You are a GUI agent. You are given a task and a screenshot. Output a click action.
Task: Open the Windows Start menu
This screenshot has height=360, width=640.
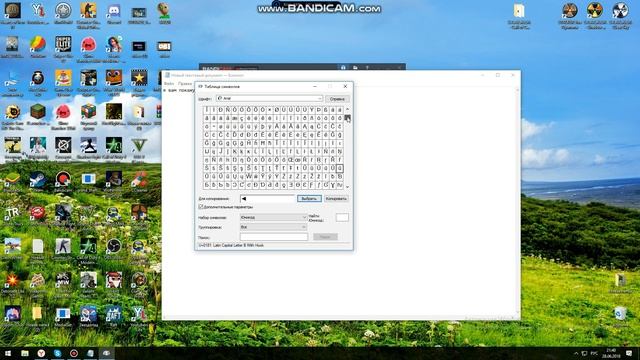click(x=8, y=353)
